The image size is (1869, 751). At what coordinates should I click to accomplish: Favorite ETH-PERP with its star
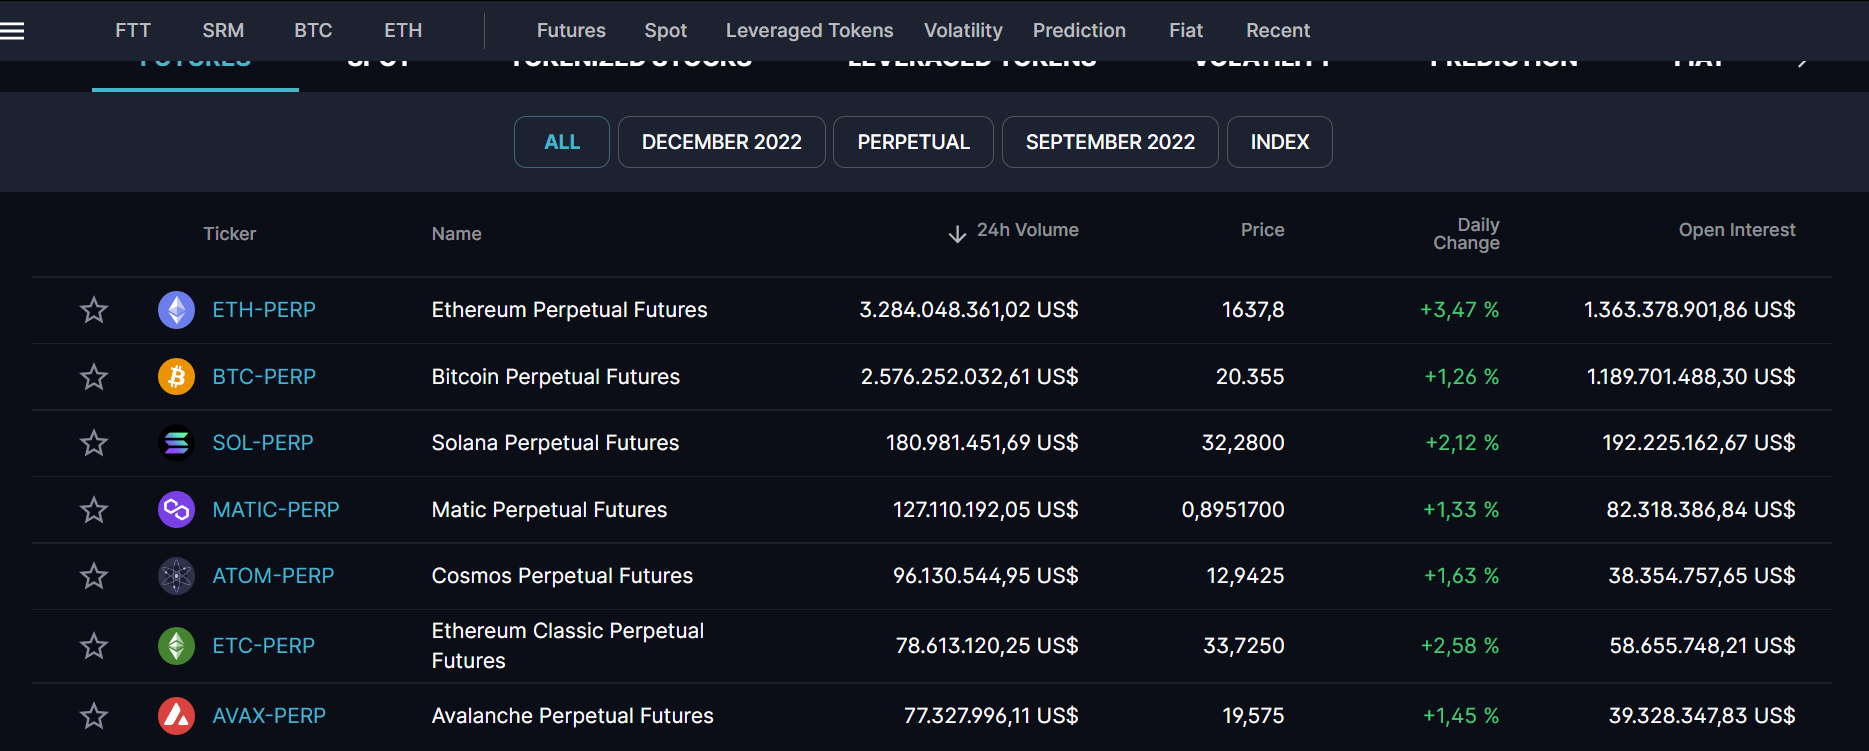tap(94, 310)
